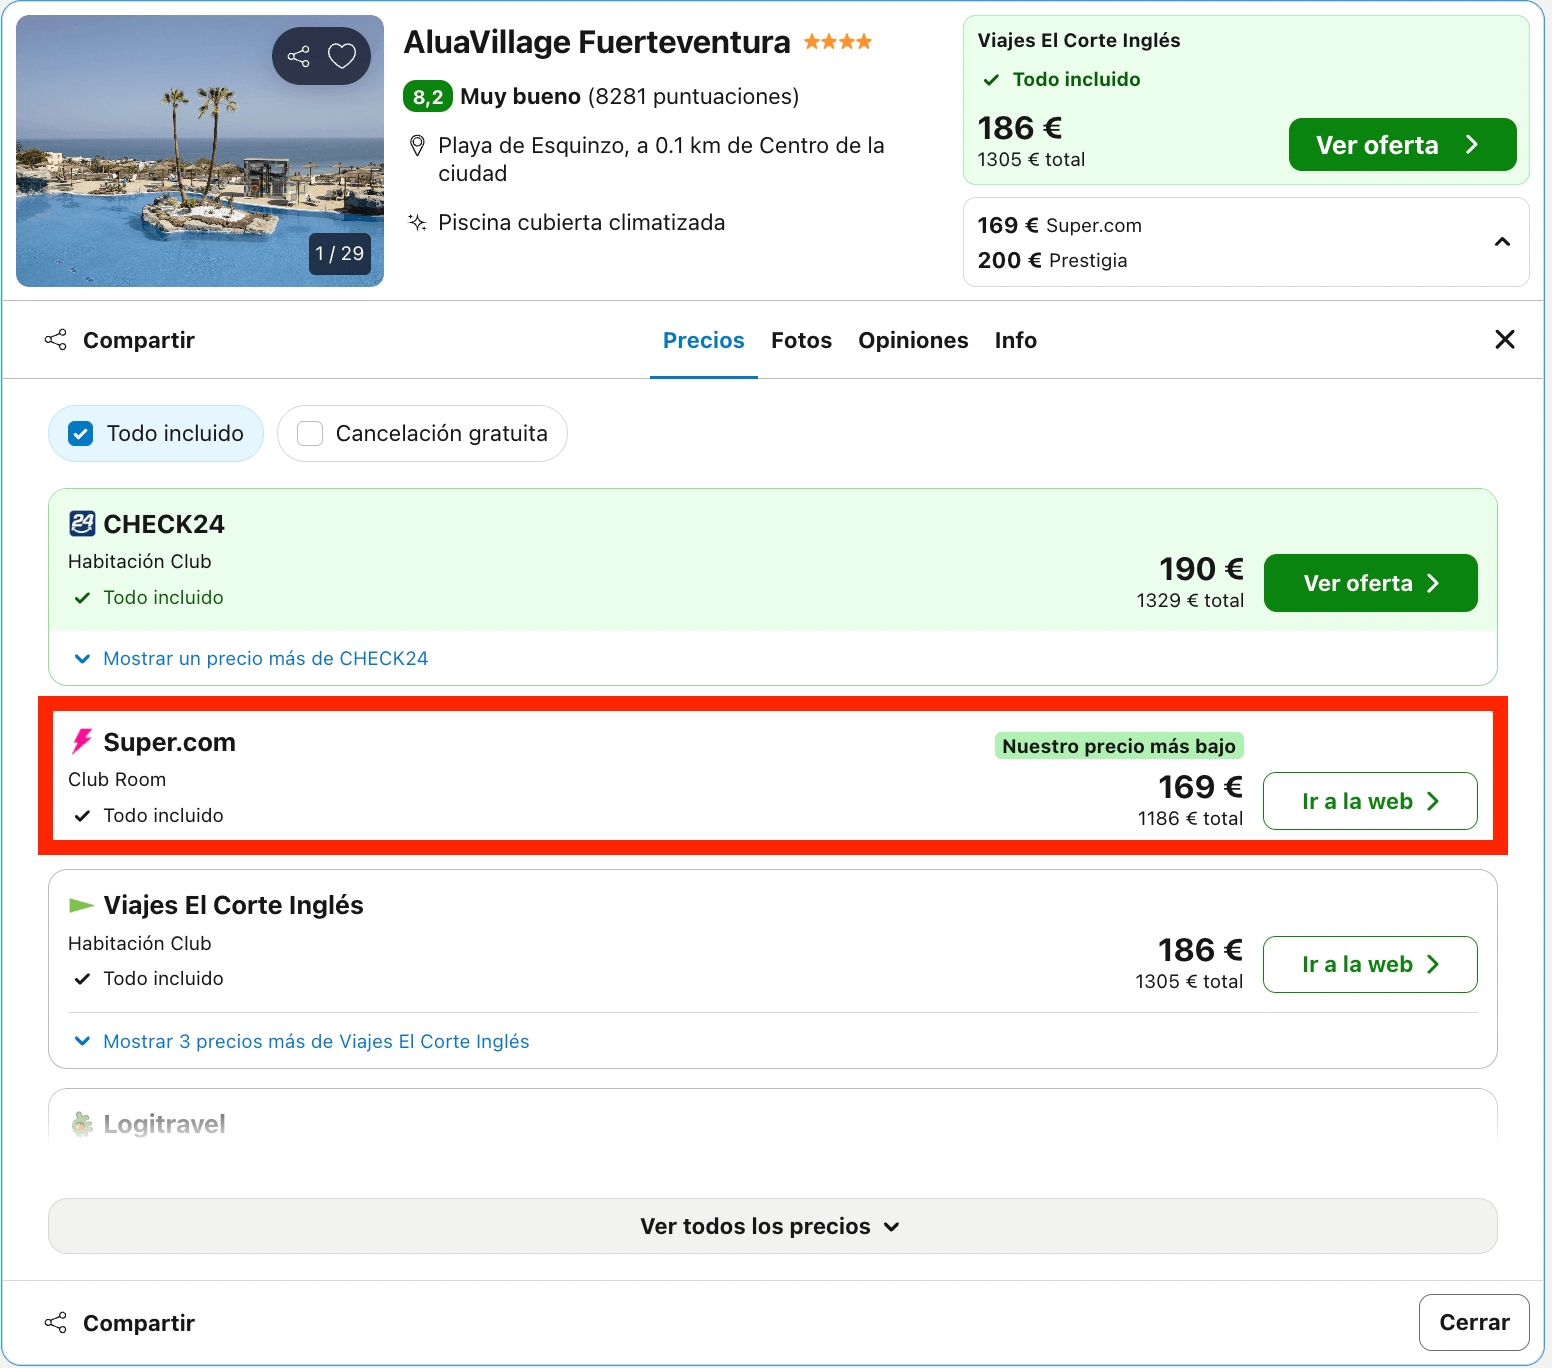Click the 8281 puntuaciones text
1552x1368 pixels.
[694, 96]
